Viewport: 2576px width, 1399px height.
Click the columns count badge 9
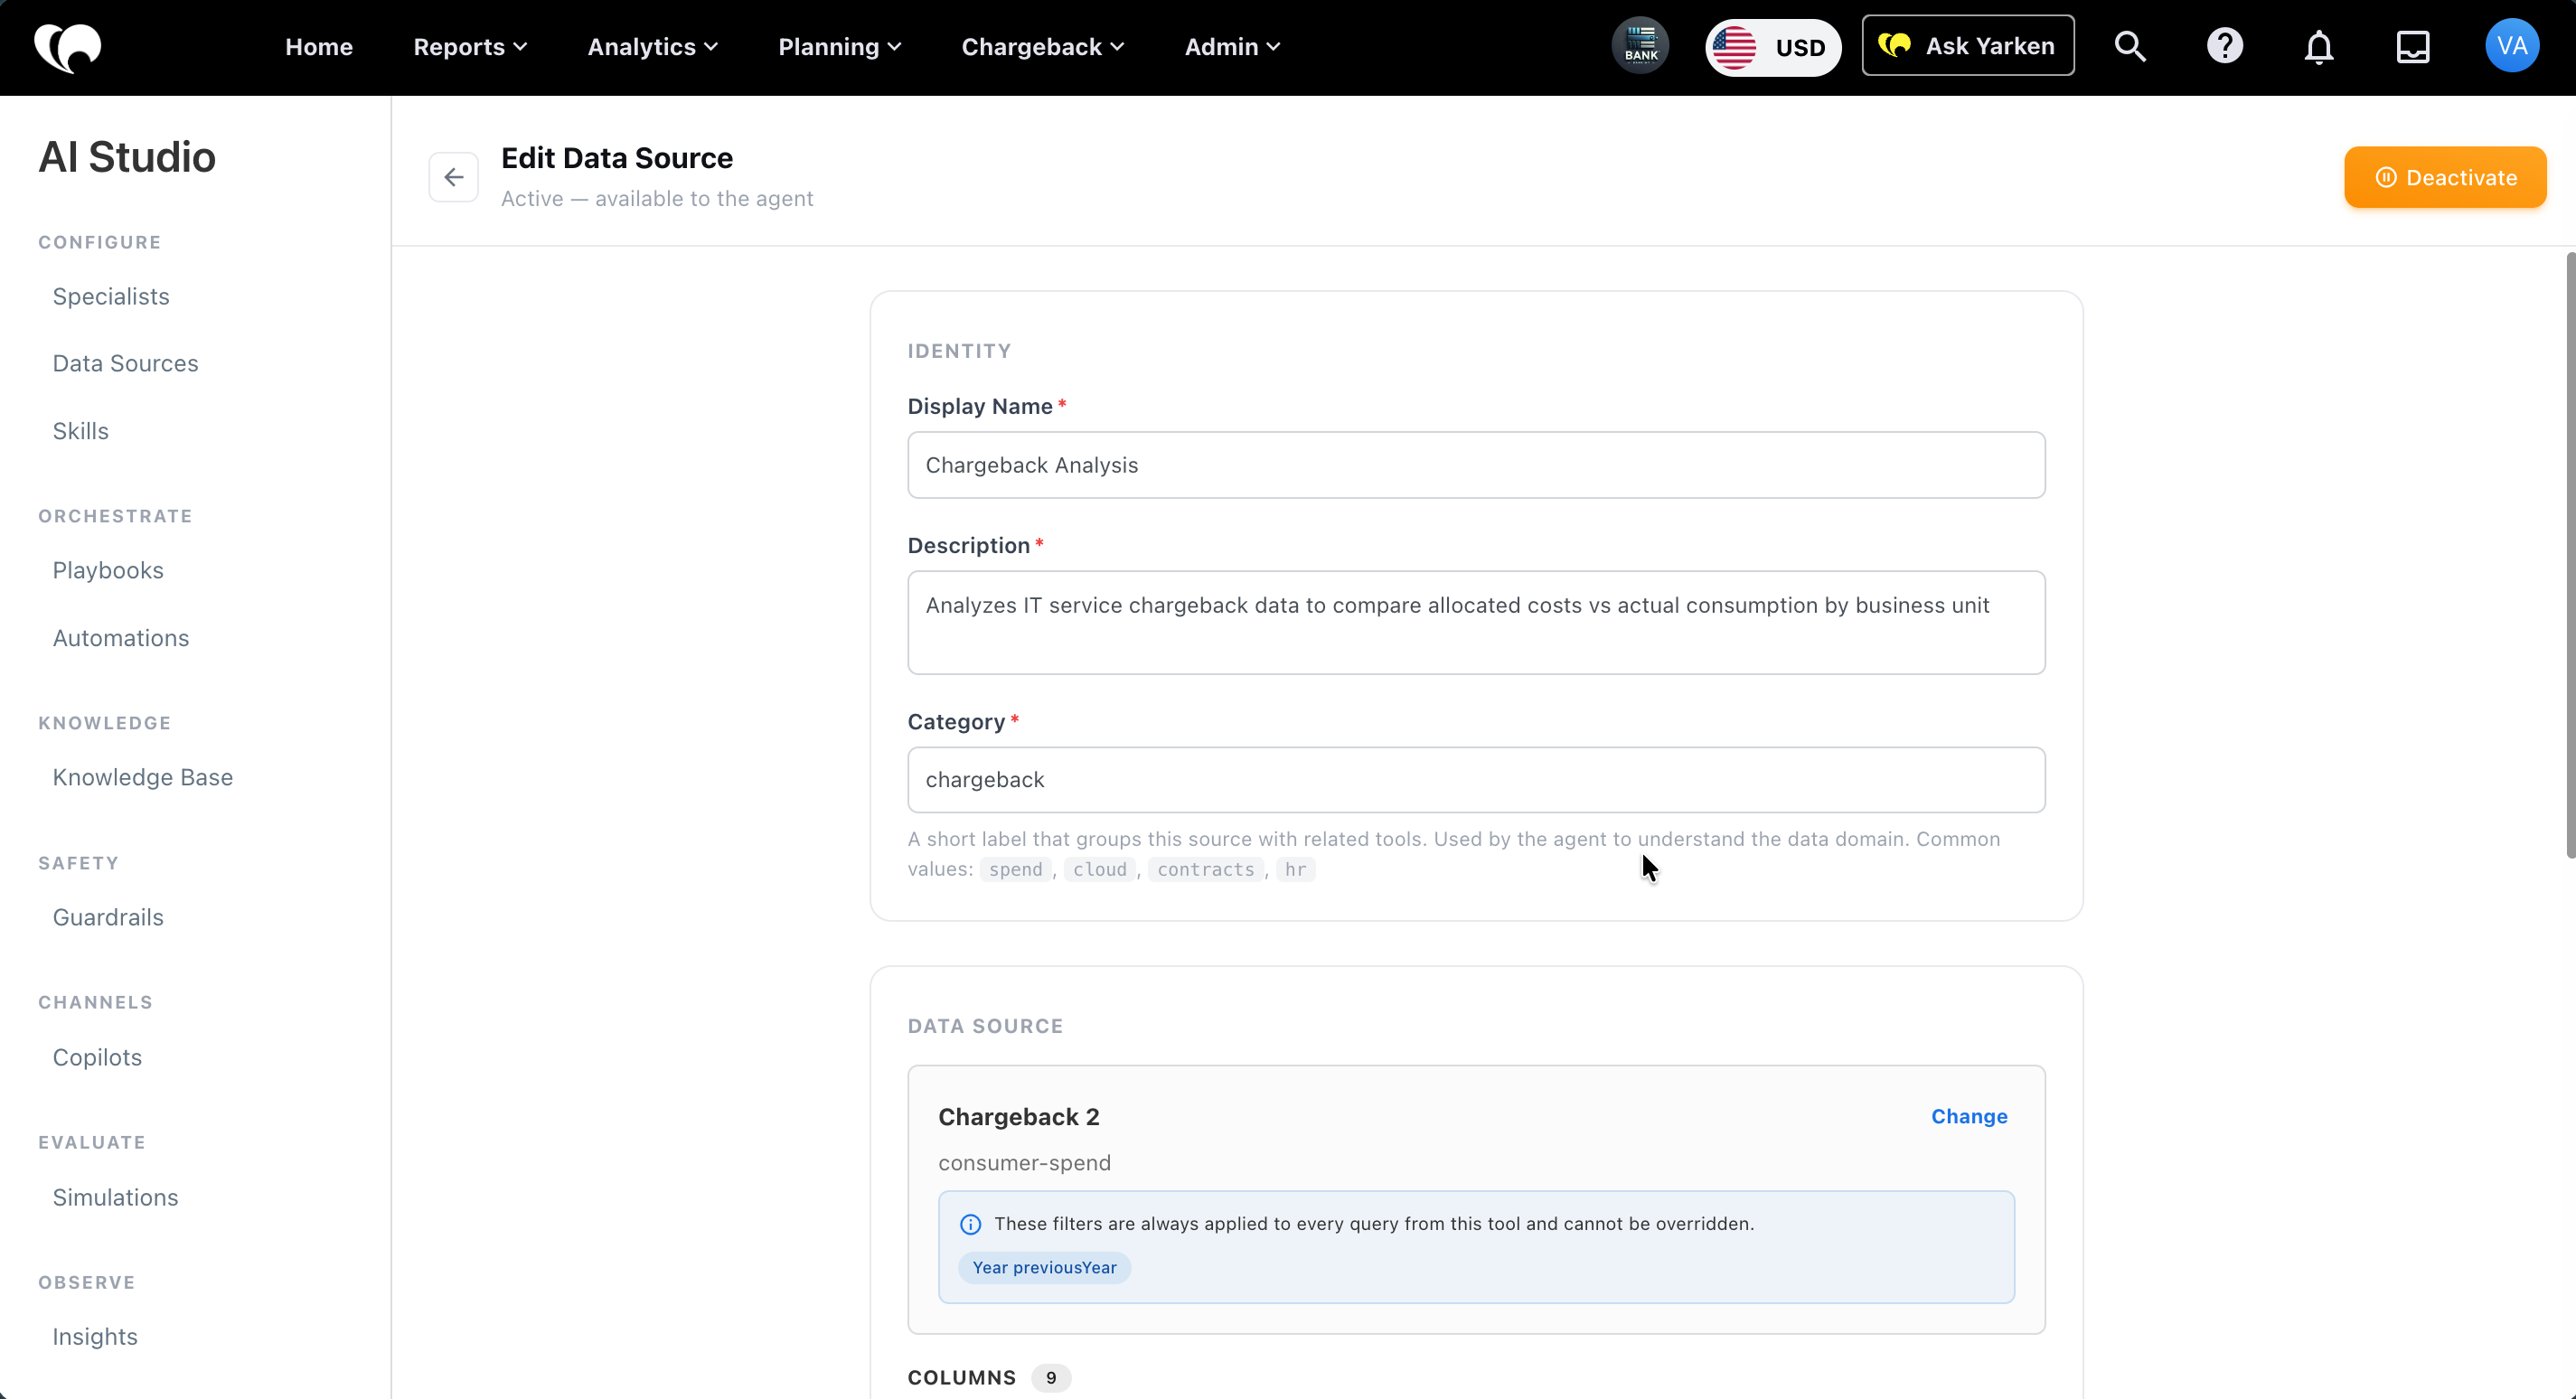click(1050, 1378)
